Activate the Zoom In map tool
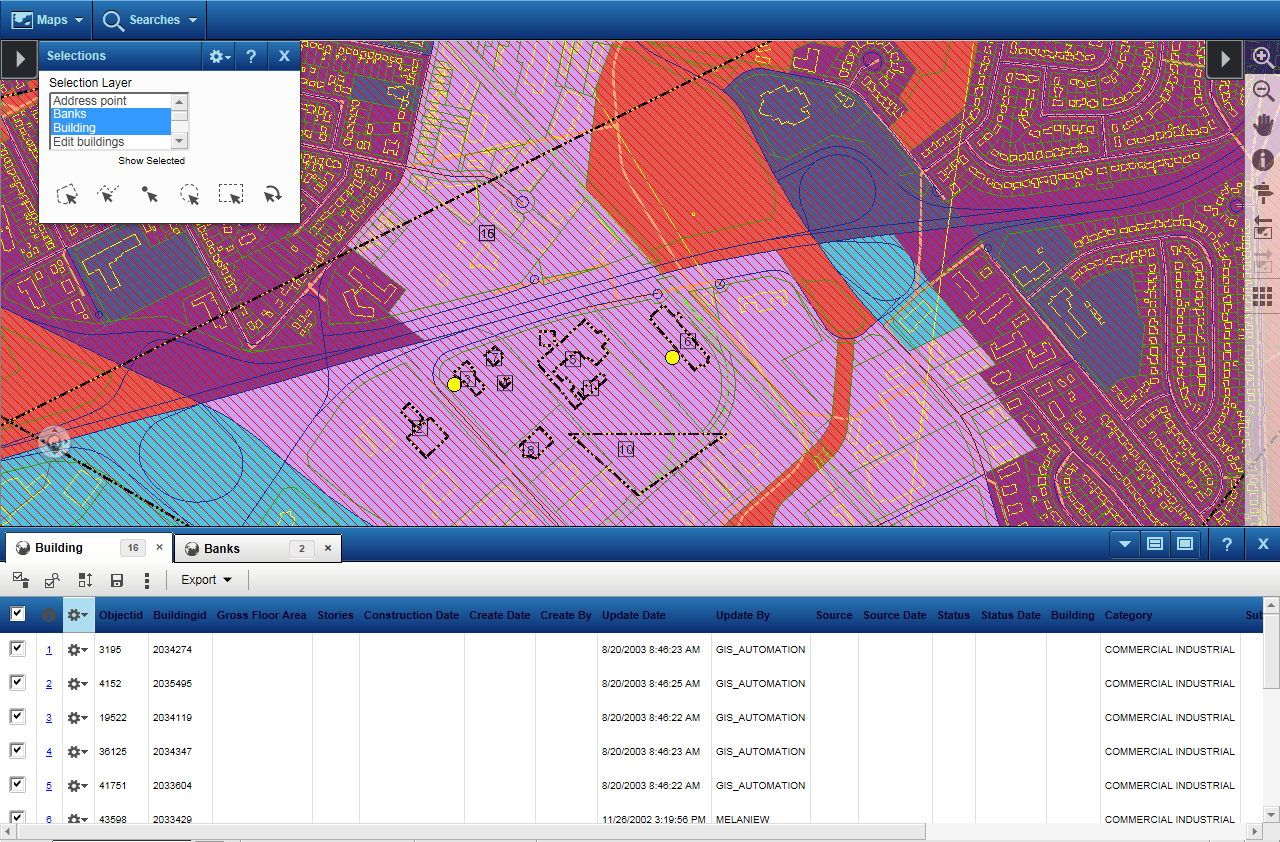The height and width of the screenshot is (842, 1280). 1263,58
